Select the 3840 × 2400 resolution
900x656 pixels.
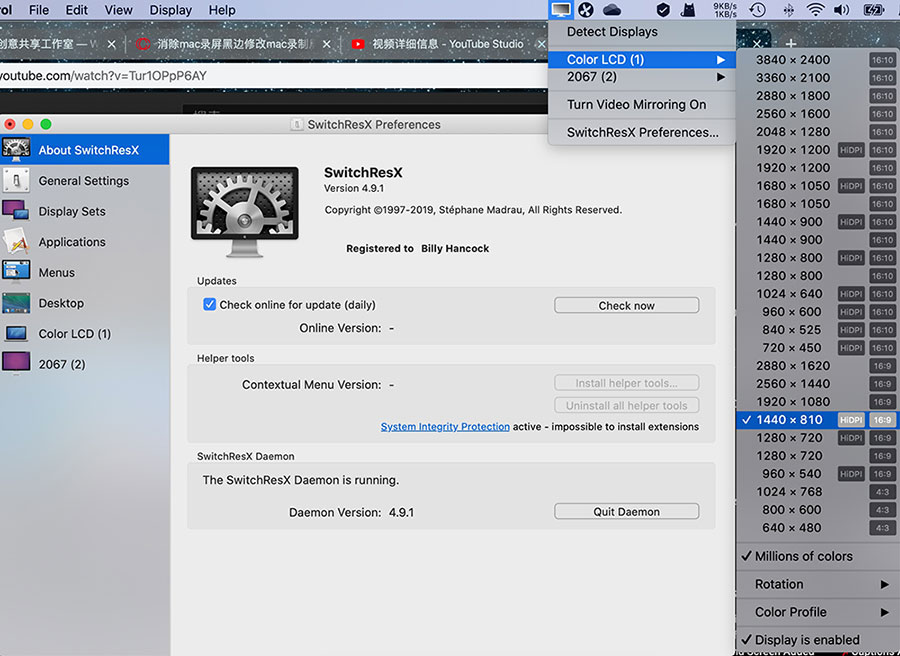point(817,60)
